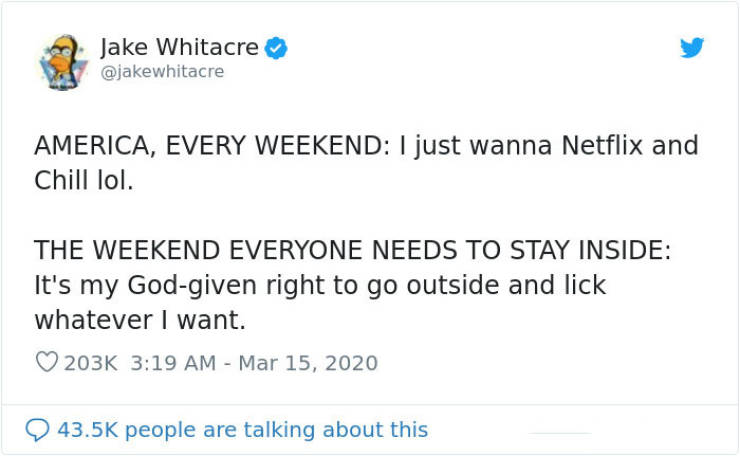Click the blue verified badge
Viewport: 740px width, 456px height.
click(x=276, y=48)
